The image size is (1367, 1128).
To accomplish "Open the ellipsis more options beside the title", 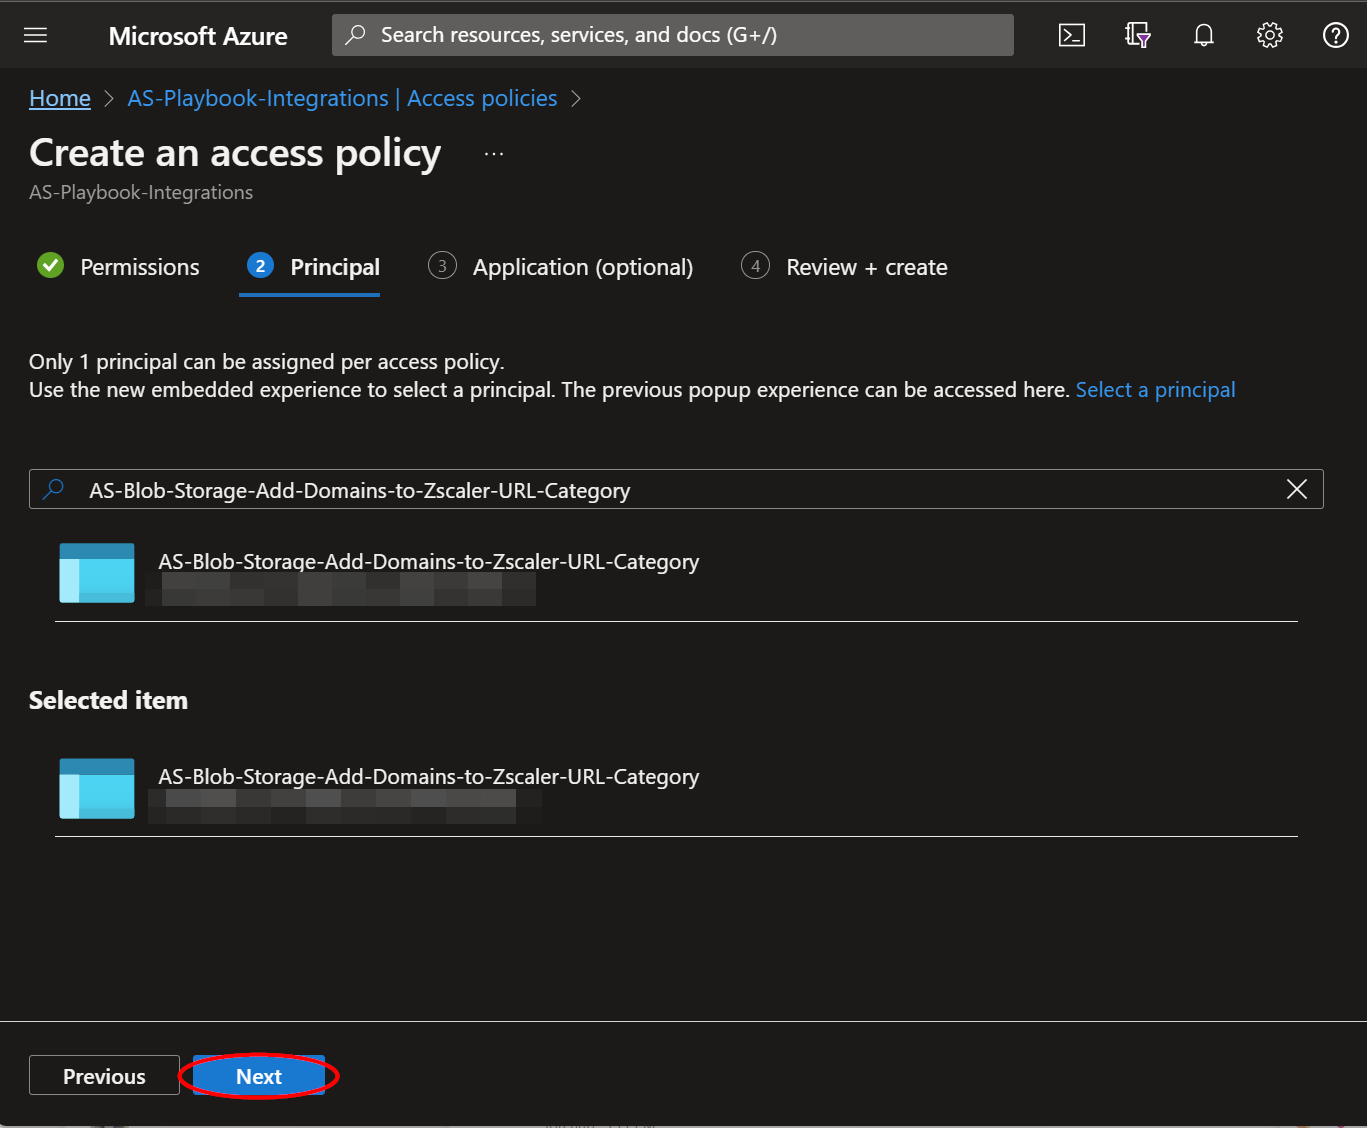I will (494, 154).
